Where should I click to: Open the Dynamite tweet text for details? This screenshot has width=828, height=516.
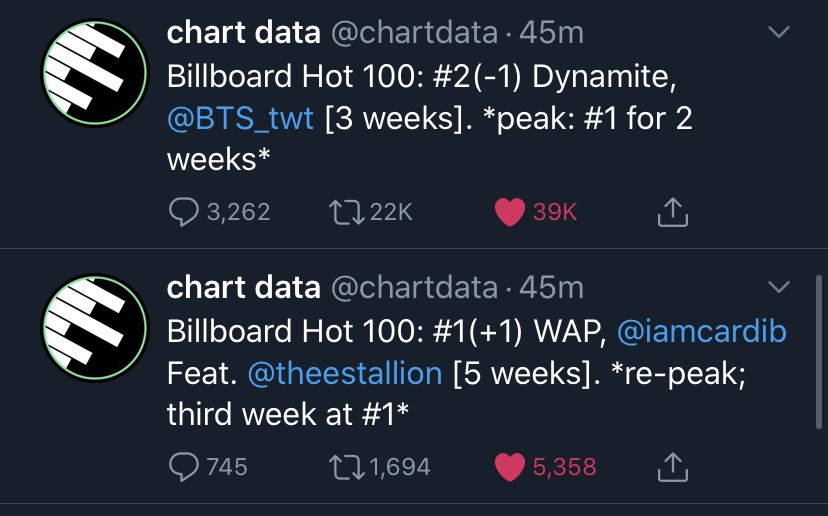tap(429, 118)
